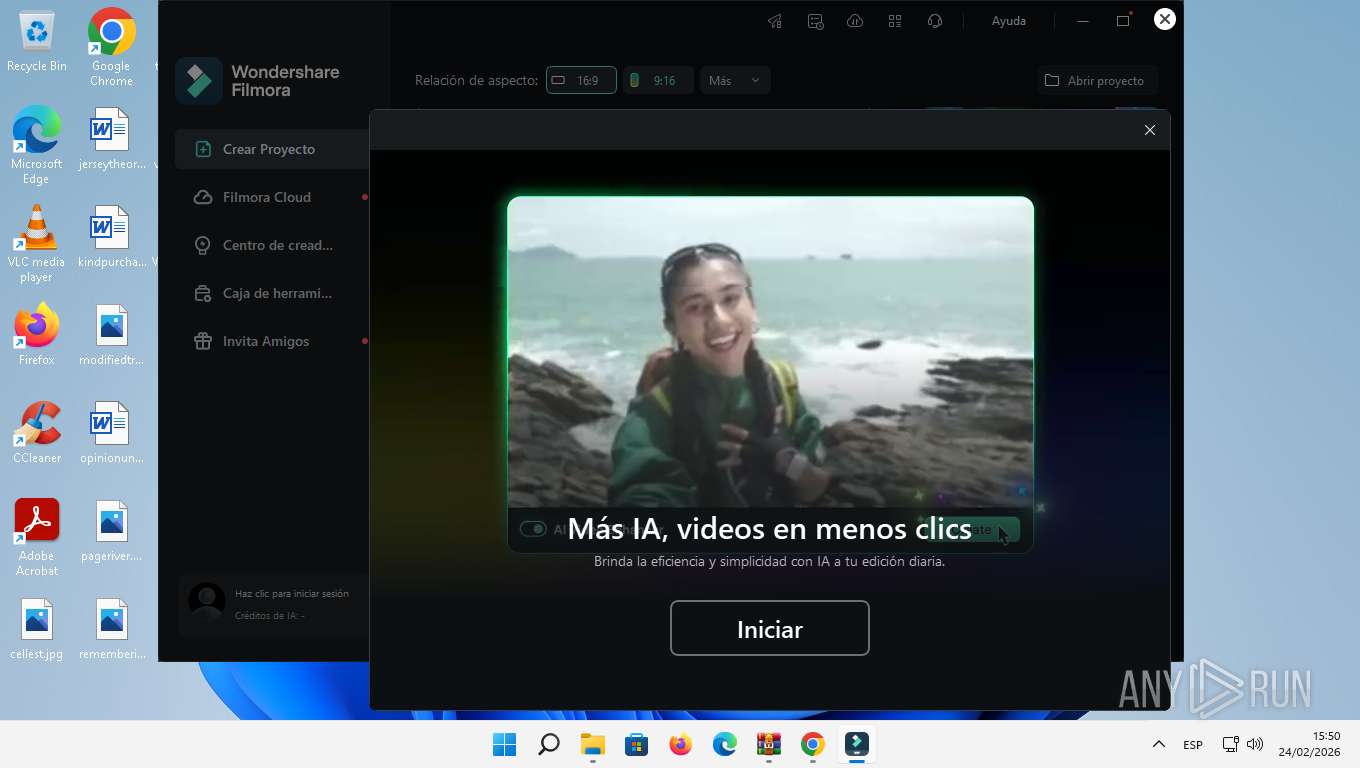Click the promo video thumbnail
The width and height of the screenshot is (1360, 768).
coord(770,374)
